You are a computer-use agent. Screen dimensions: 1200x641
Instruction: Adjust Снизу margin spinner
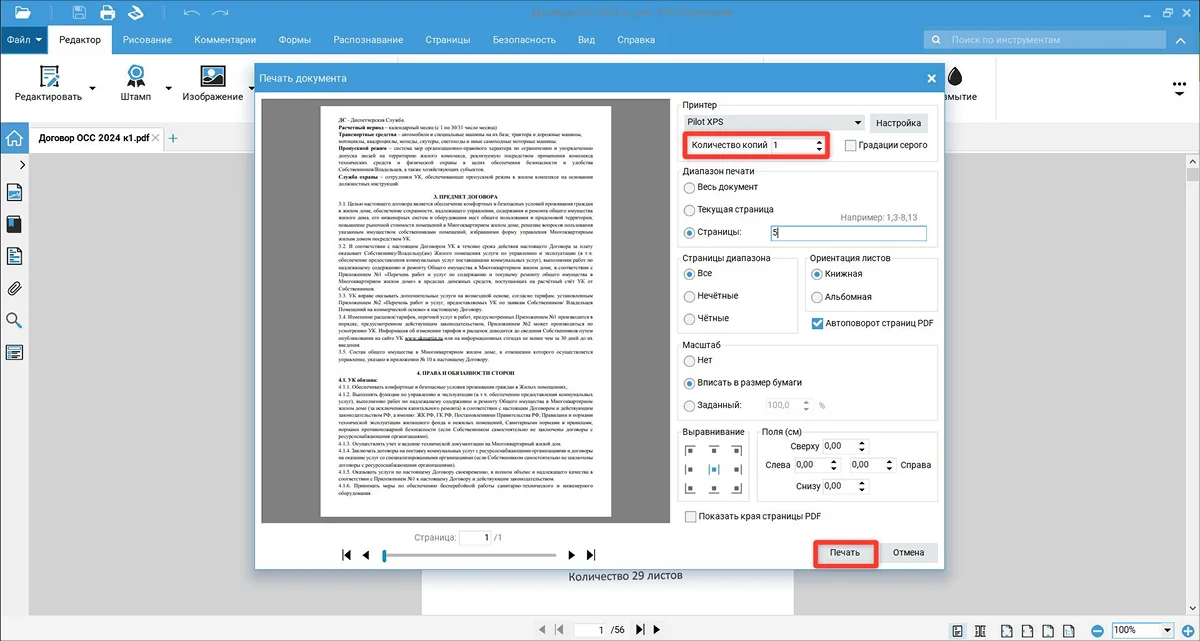[x=864, y=486]
